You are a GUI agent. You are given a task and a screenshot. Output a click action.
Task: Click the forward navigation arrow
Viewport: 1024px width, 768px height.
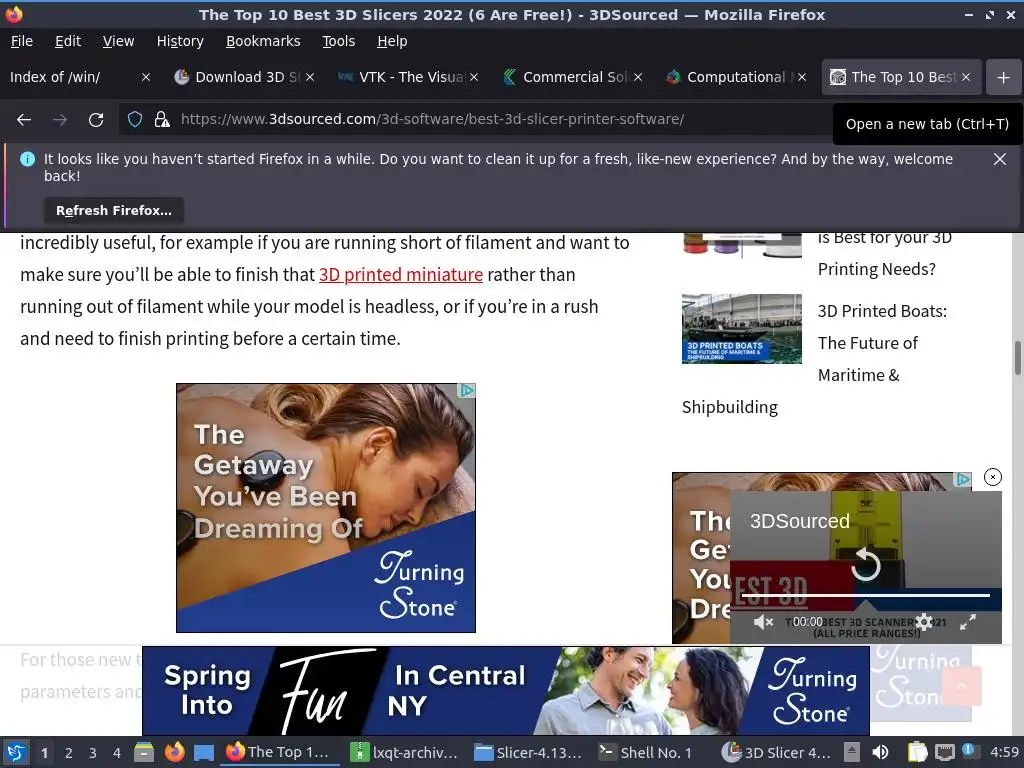pyautogui.click(x=59, y=120)
